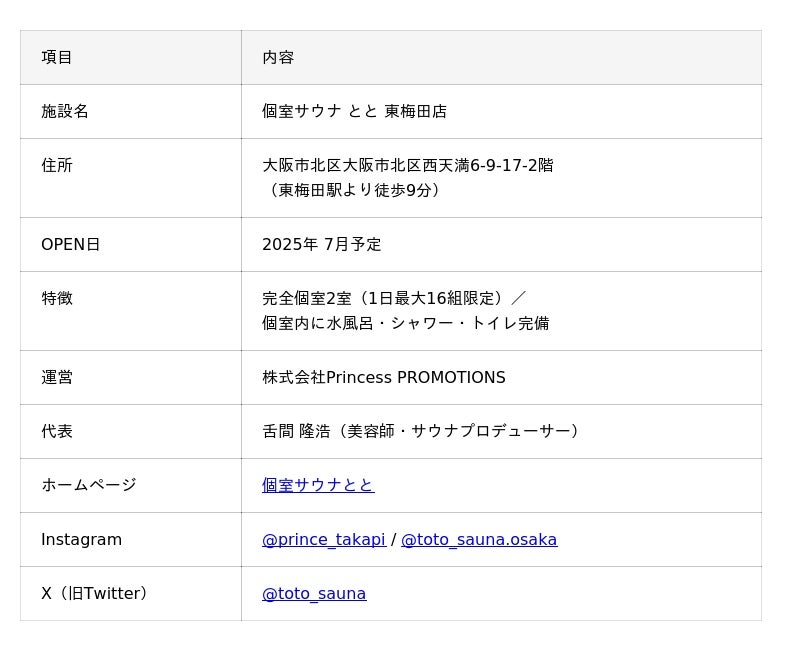Select the 運営 row label
This screenshot has width=800, height=651.
click(x=57, y=377)
